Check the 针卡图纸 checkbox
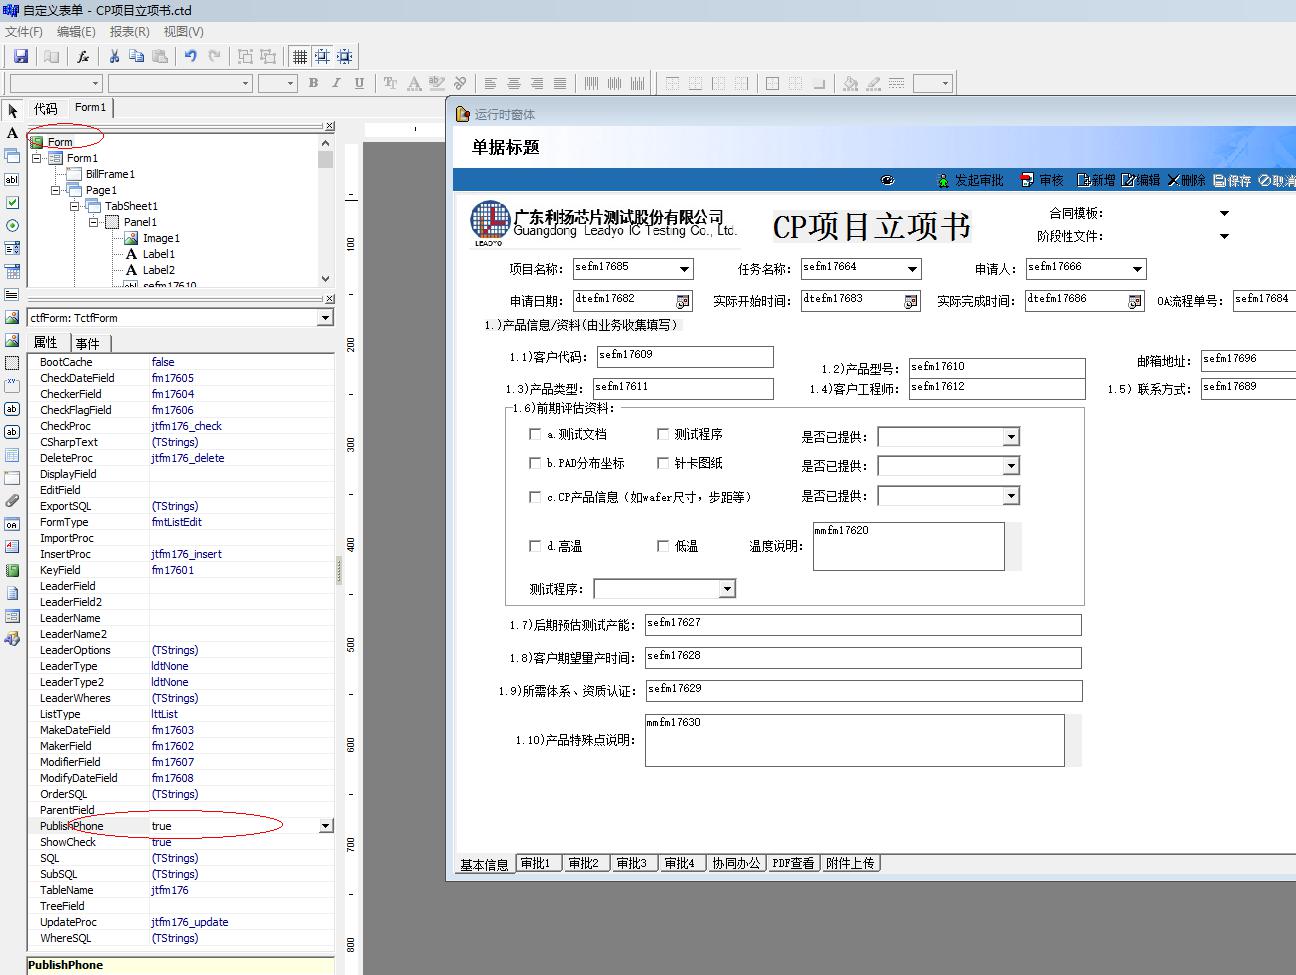The height and width of the screenshot is (975, 1296). [663, 463]
